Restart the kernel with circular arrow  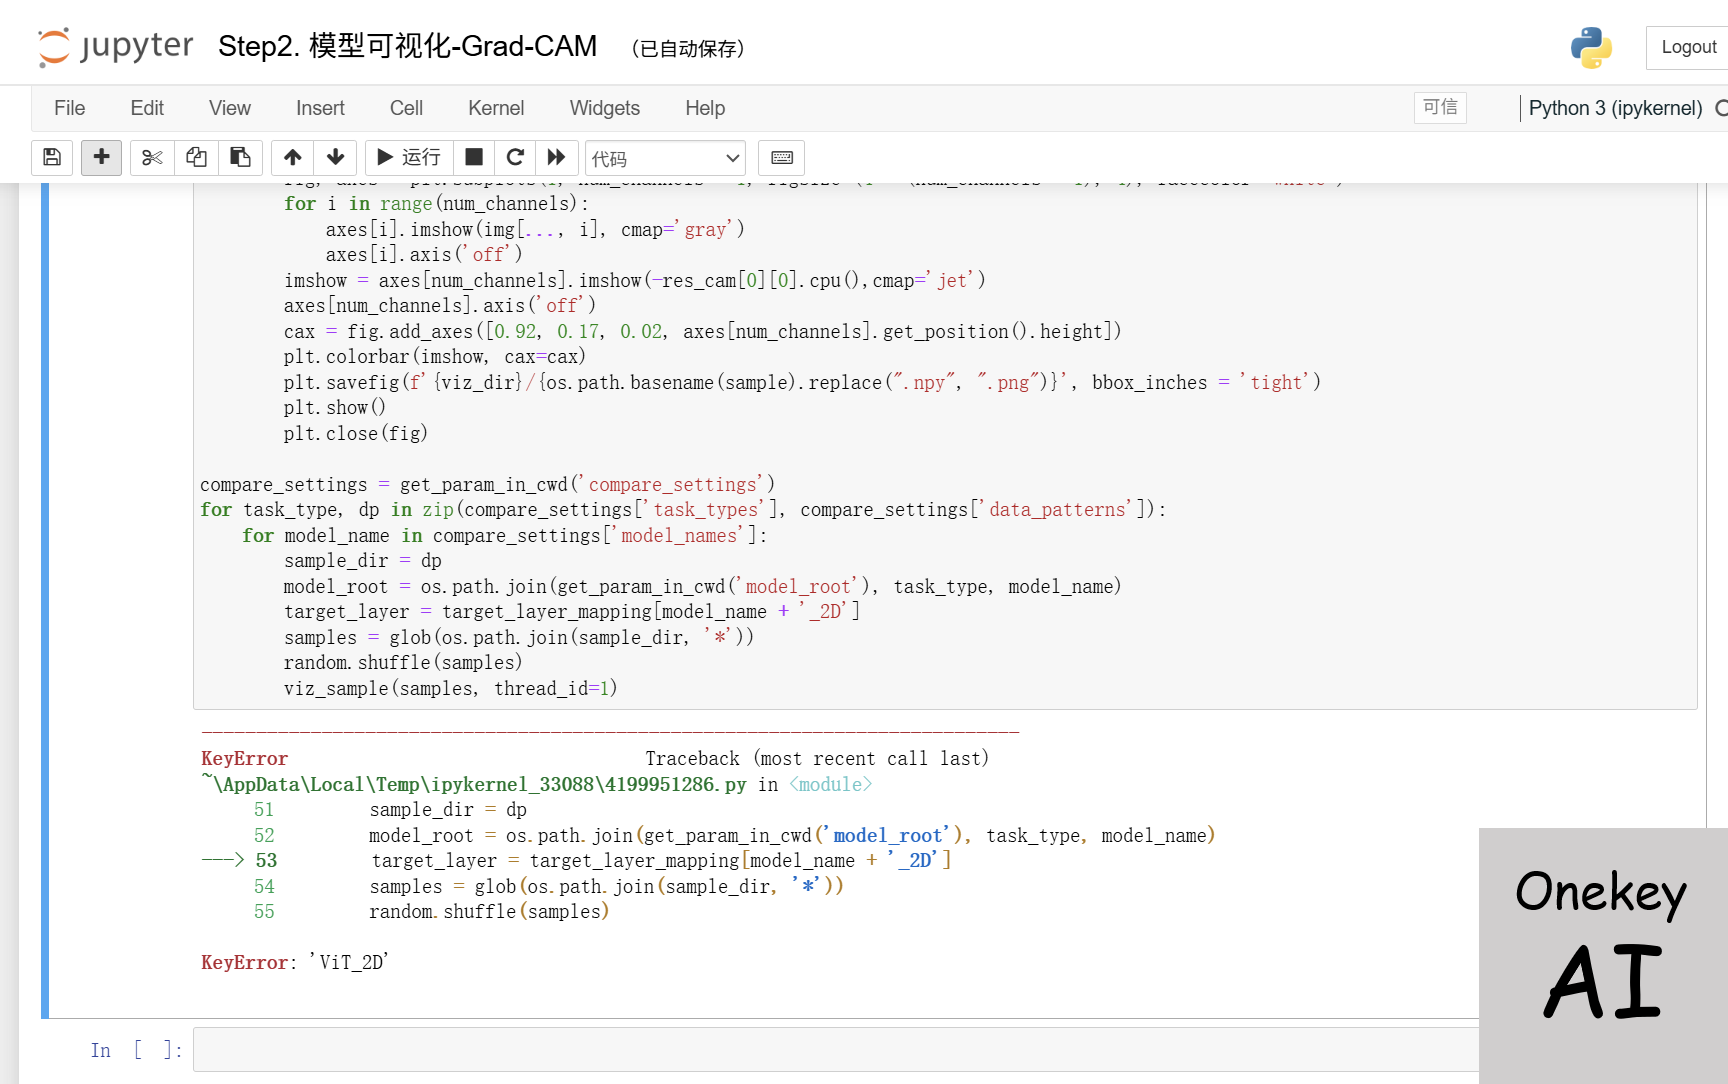coord(515,158)
